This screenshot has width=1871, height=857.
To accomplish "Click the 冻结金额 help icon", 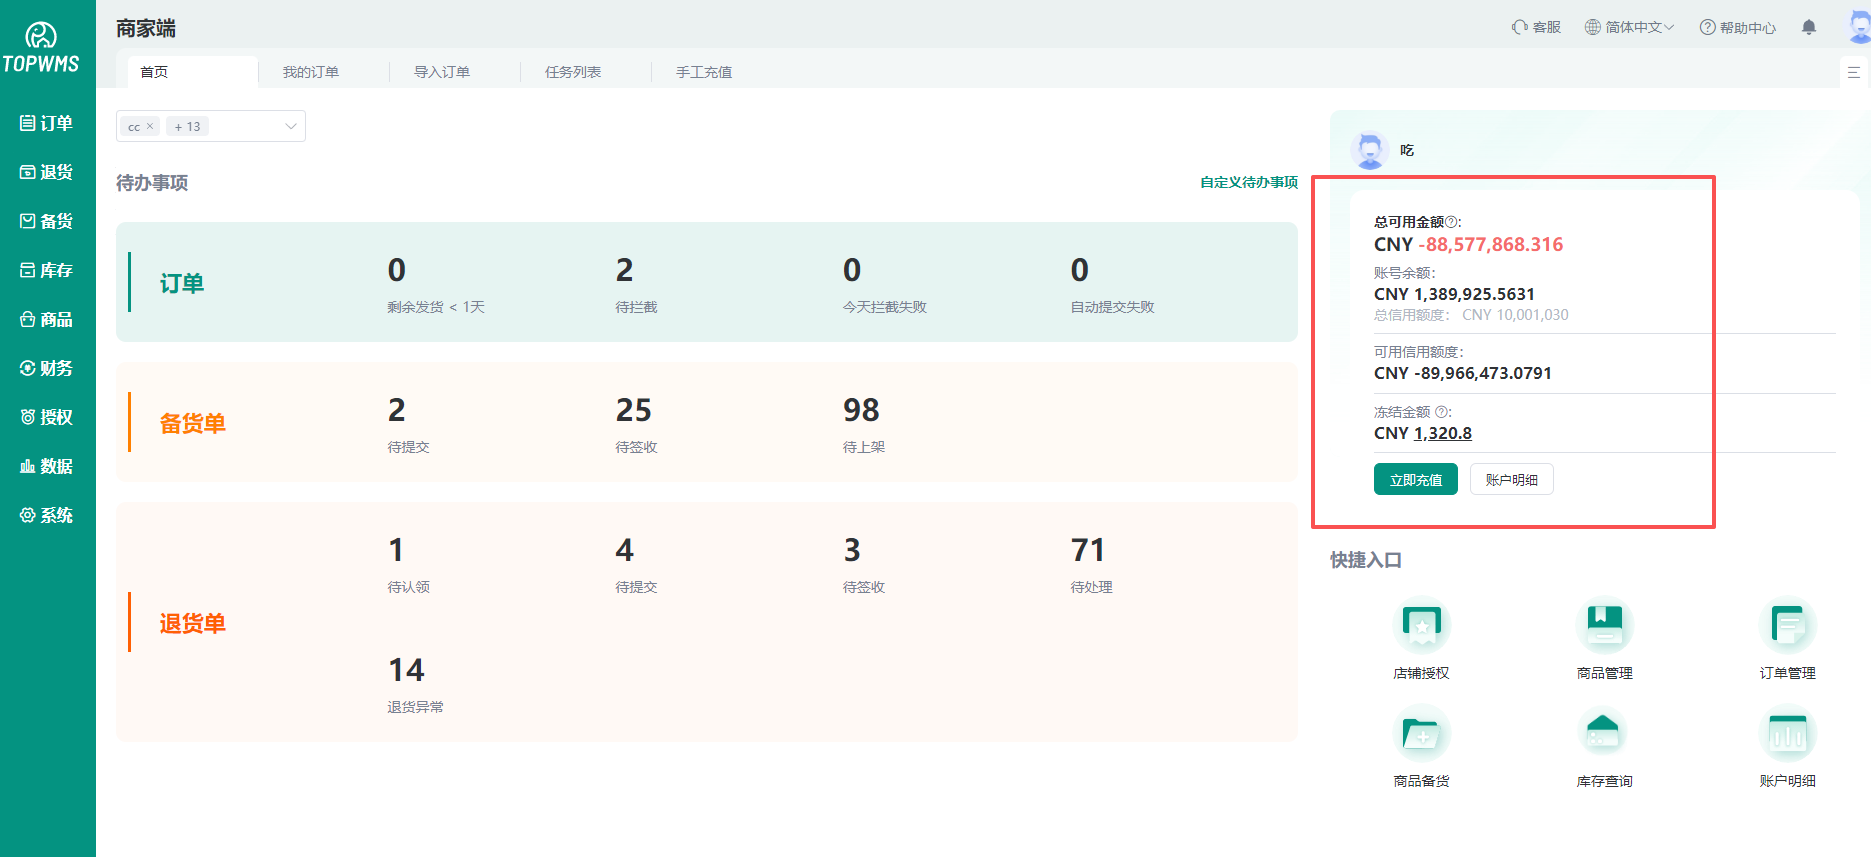I will coord(1441,412).
